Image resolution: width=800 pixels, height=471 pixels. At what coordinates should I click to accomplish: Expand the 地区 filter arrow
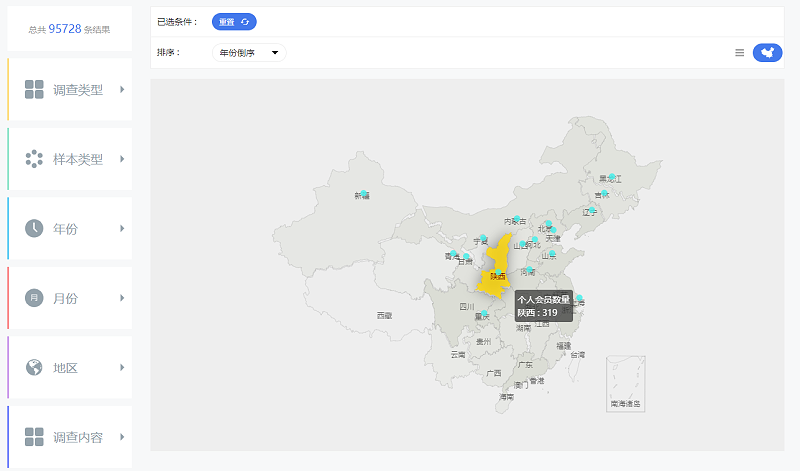[x=122, y=367]
